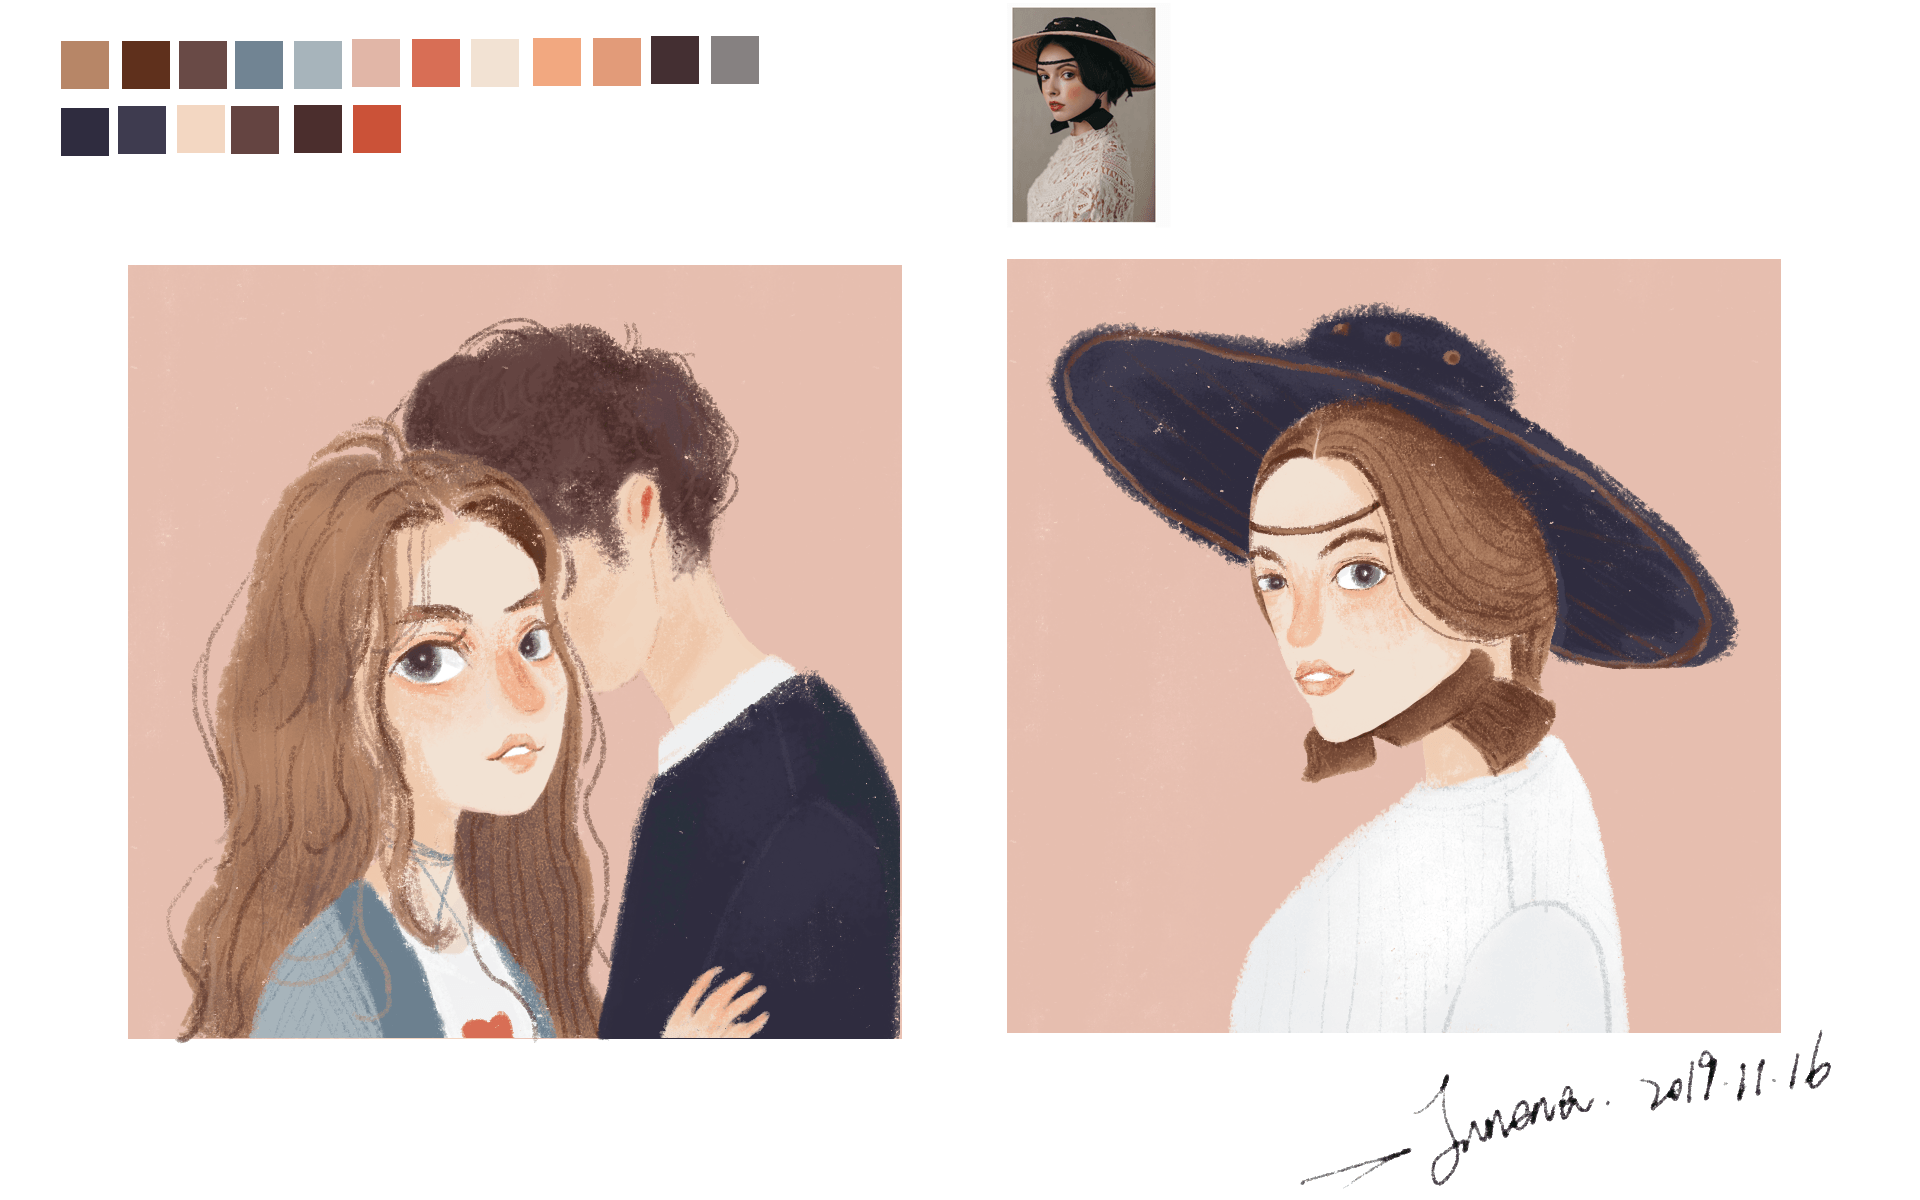
Task: Choose the light gray-blue swatch
Action: [318, 65]
